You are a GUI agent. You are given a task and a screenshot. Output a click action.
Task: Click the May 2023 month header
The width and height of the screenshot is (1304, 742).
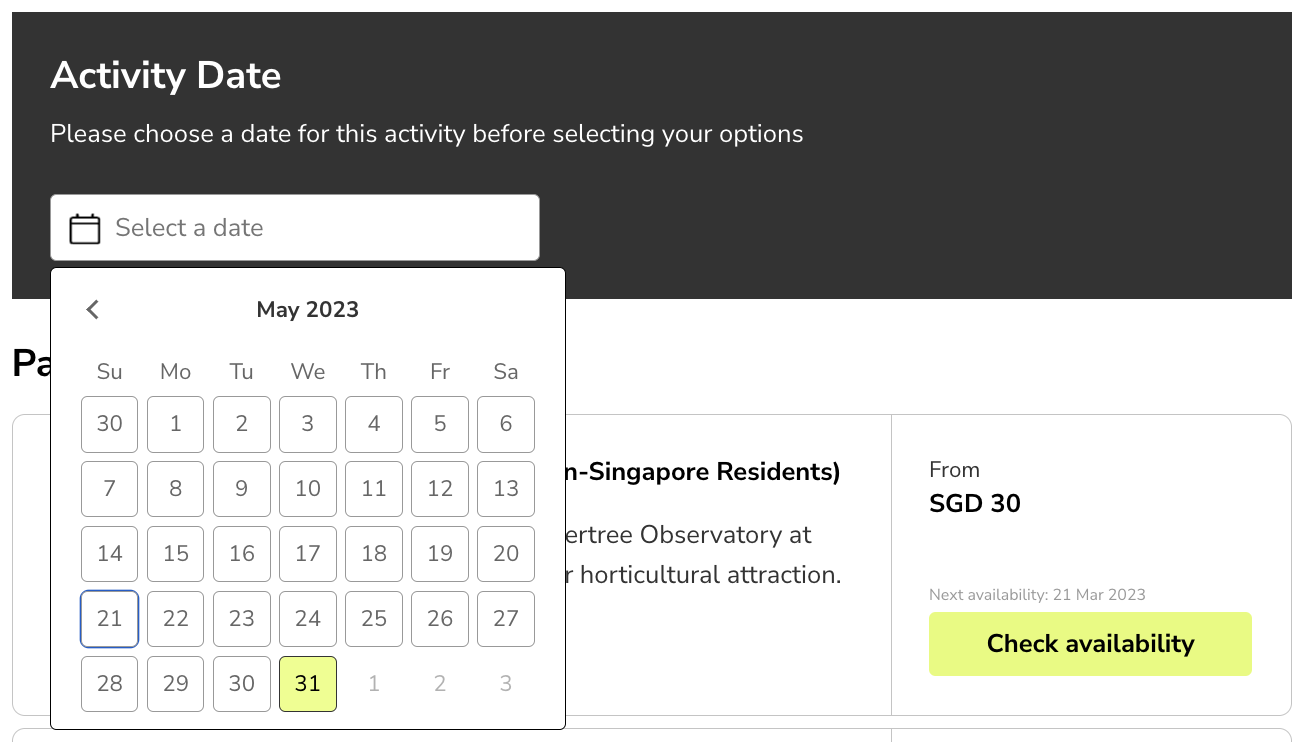pos(308,309)
